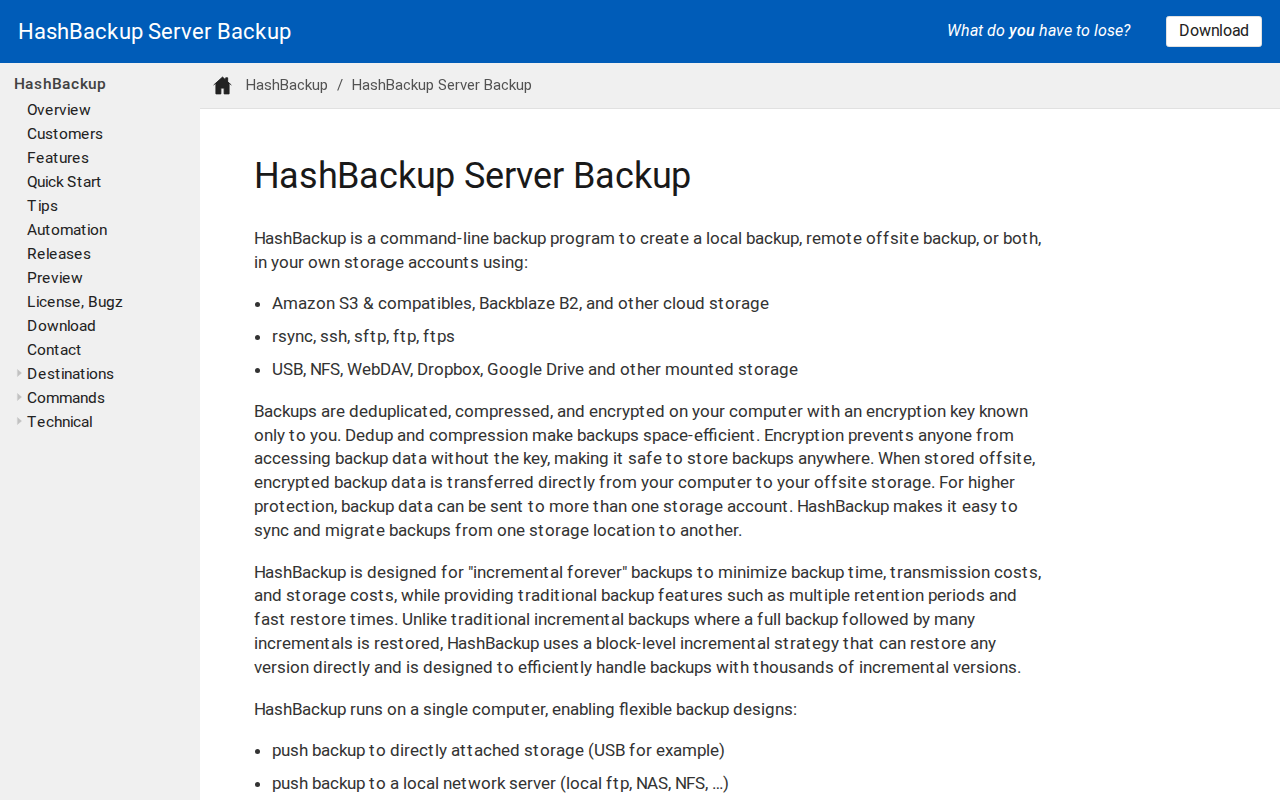Click the Download link in sidebar
The height and width of the screenshot is (800, 1280).
pos(61,326)
